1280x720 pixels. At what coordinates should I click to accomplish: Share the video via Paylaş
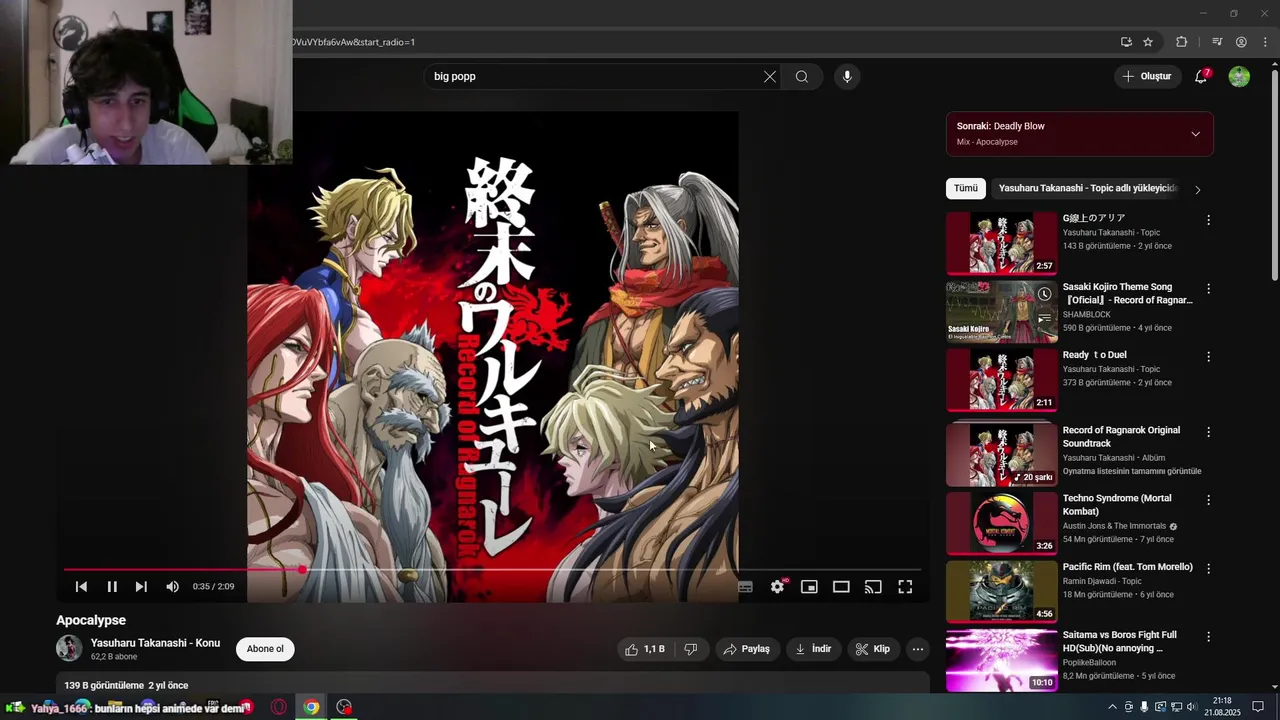click(x=746, y=649)
